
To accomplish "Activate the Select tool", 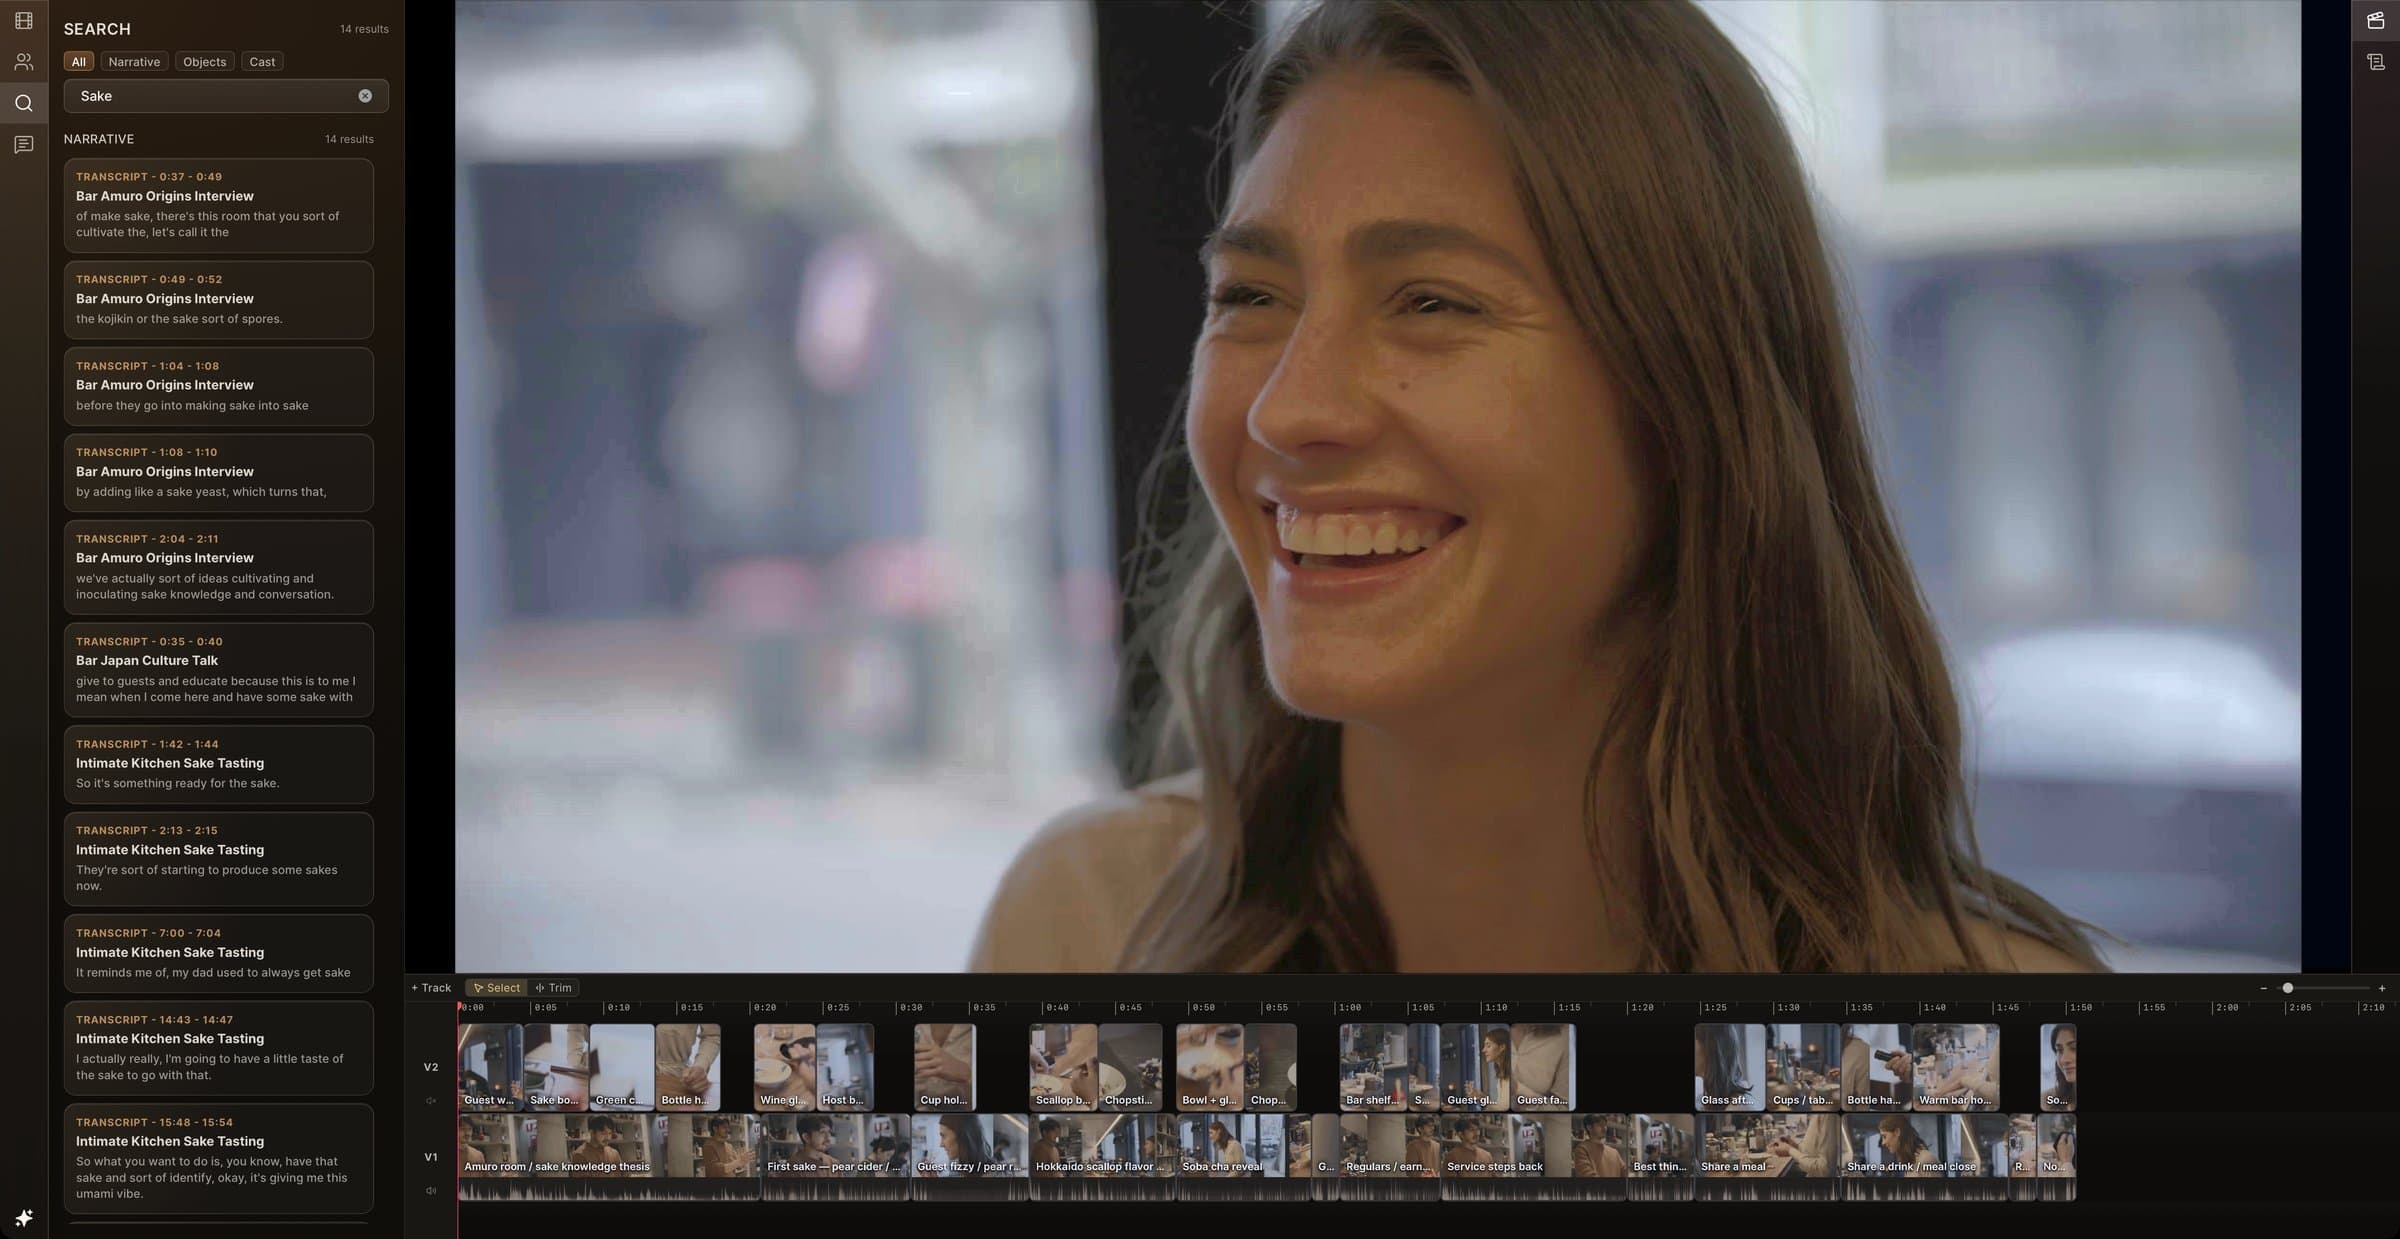I will 496,988.
